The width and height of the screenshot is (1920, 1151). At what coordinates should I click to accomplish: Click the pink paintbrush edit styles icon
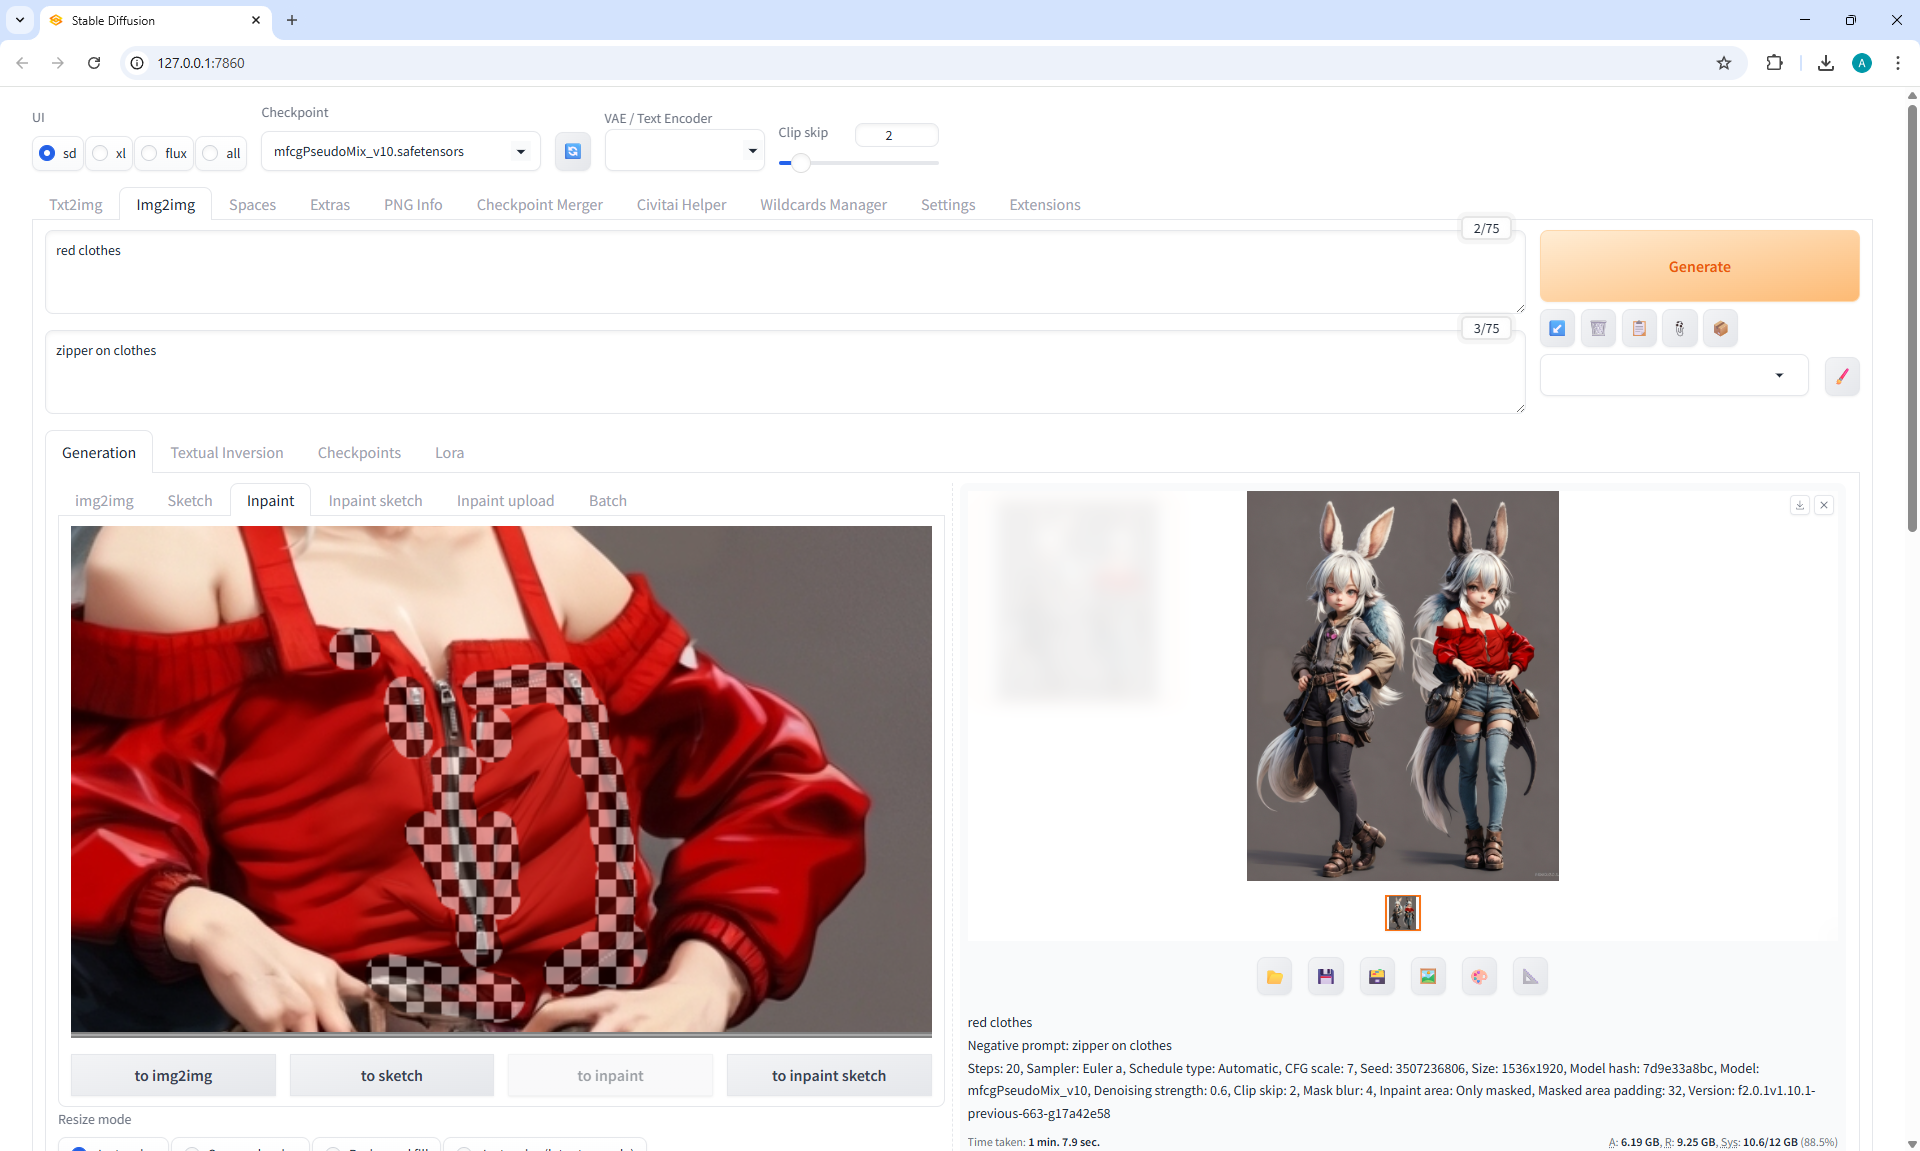click(x=1842, y=376)
